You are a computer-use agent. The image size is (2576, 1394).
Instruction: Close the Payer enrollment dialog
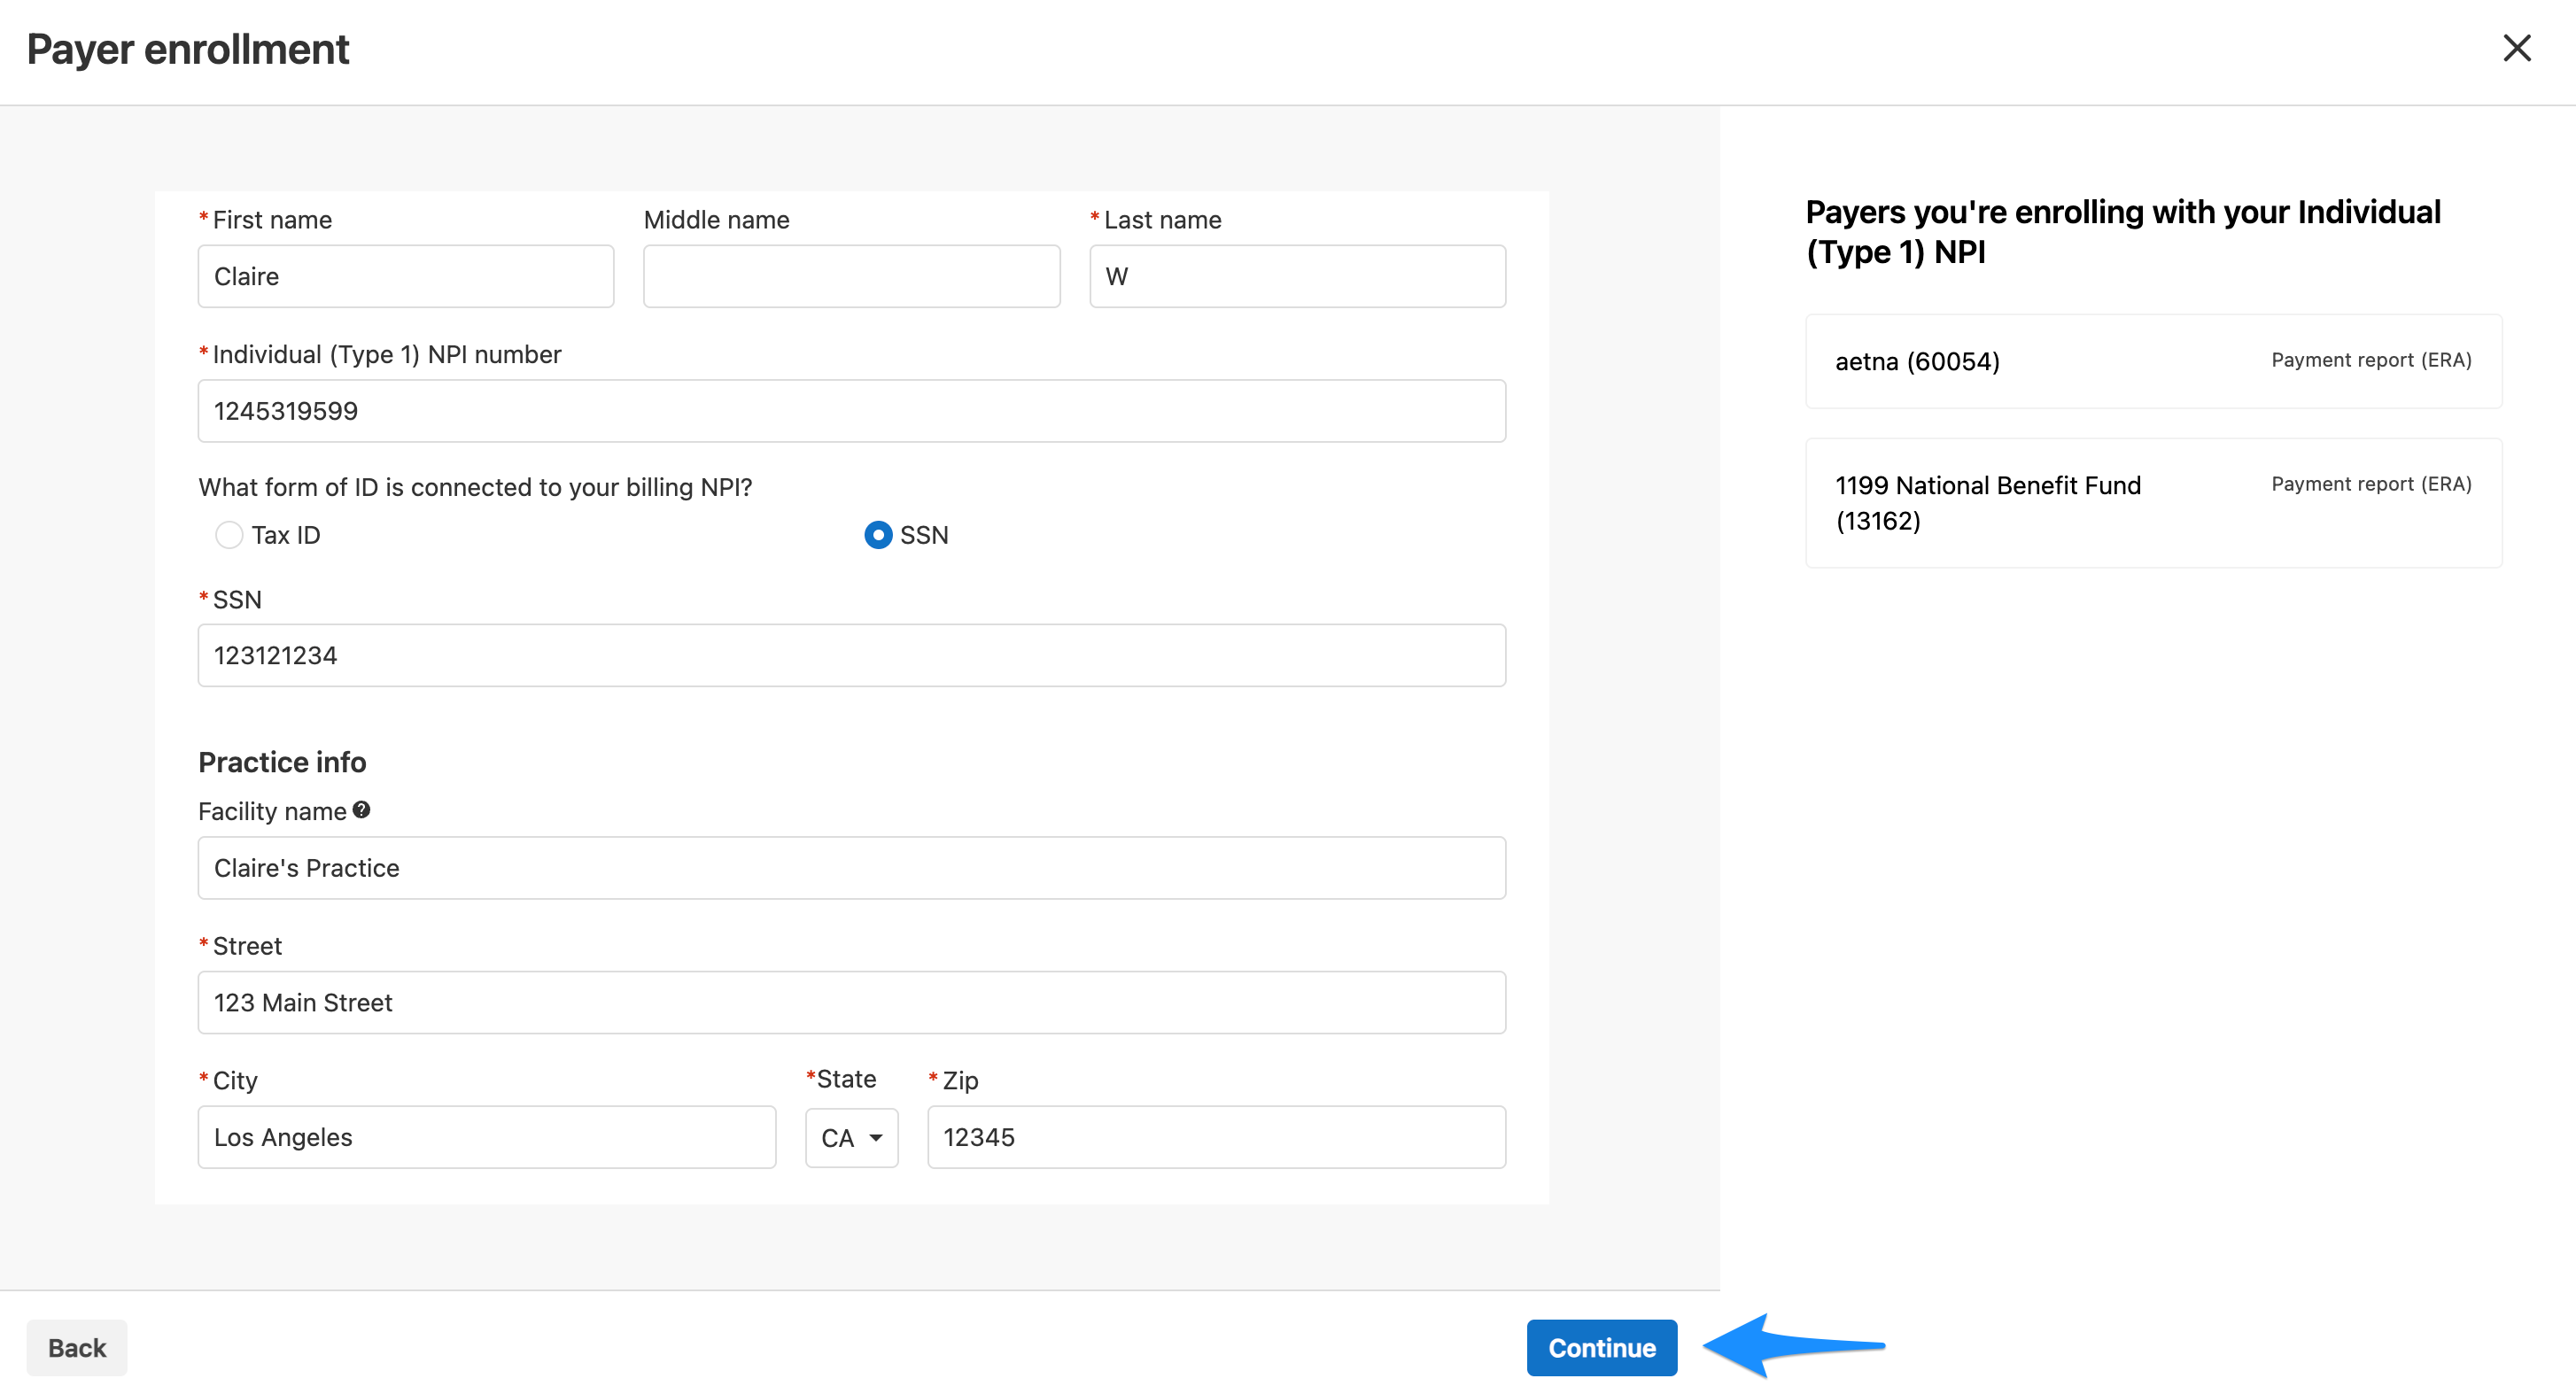click(2516, 48)
